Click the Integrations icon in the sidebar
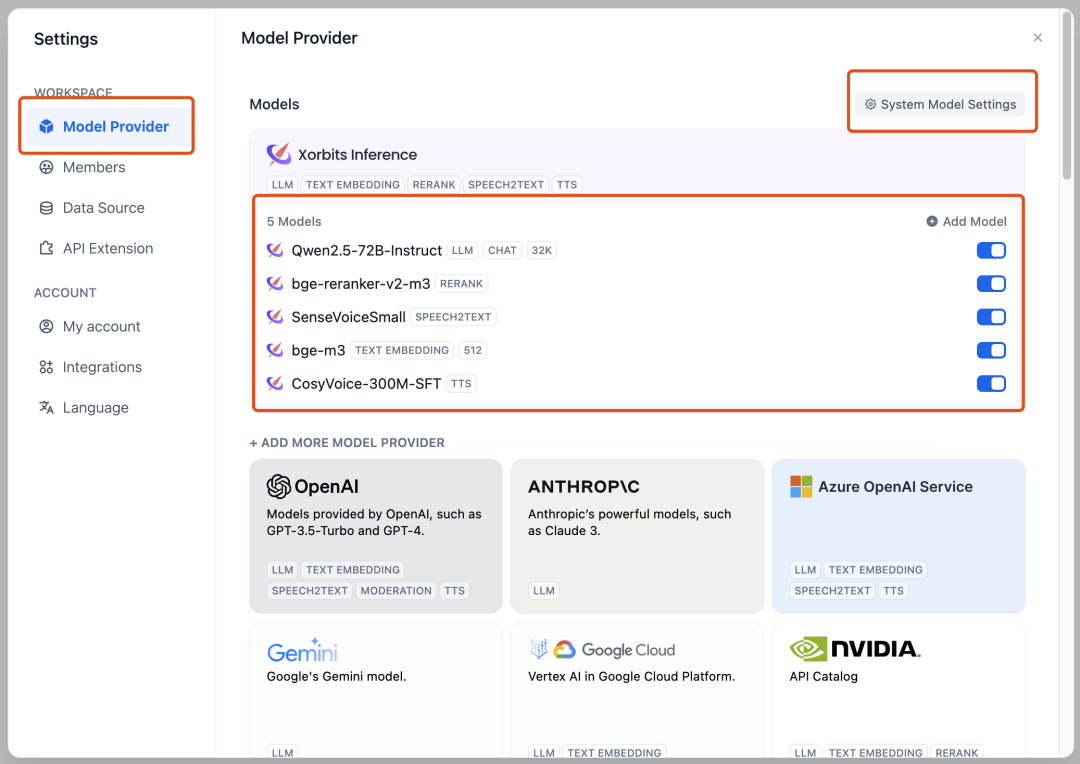The height and width of the screenshot is (764, 1080). pyautogui.click(x=46, y=367)
